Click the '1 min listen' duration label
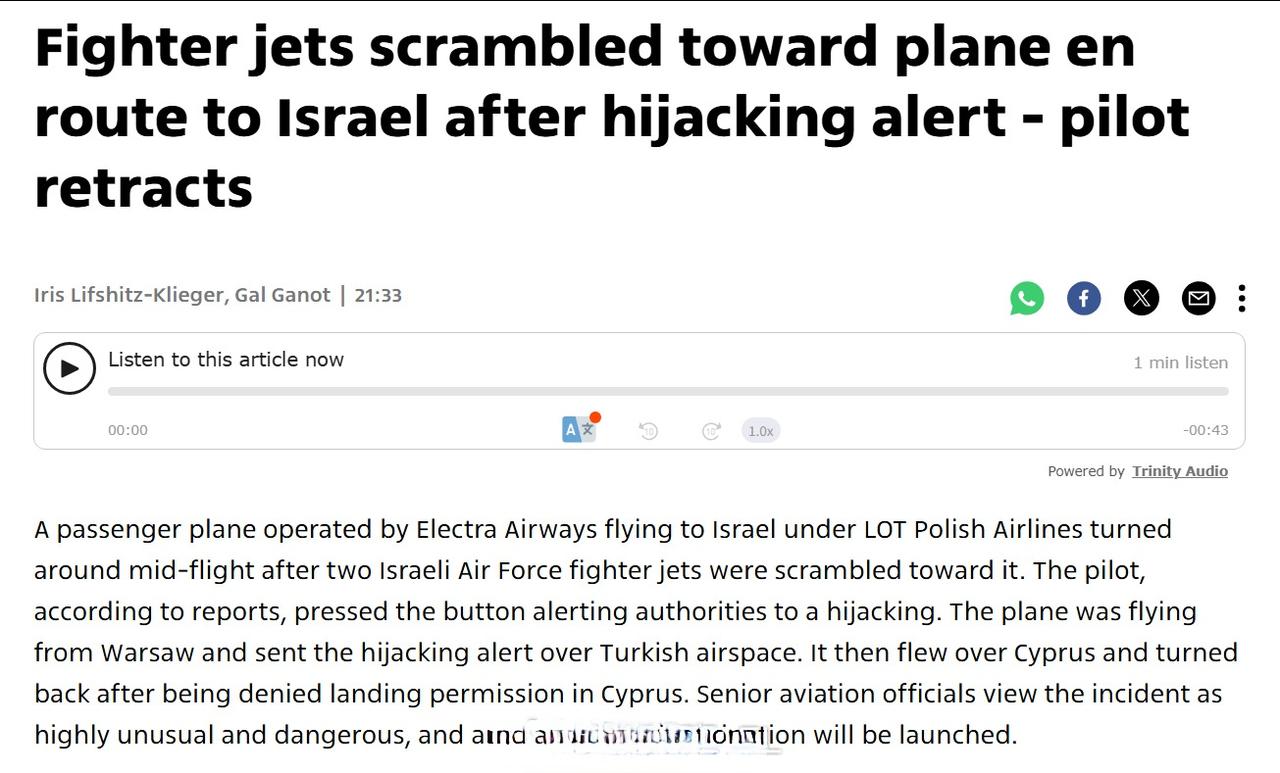1280x773 pixels. (x=1180, y=363)
